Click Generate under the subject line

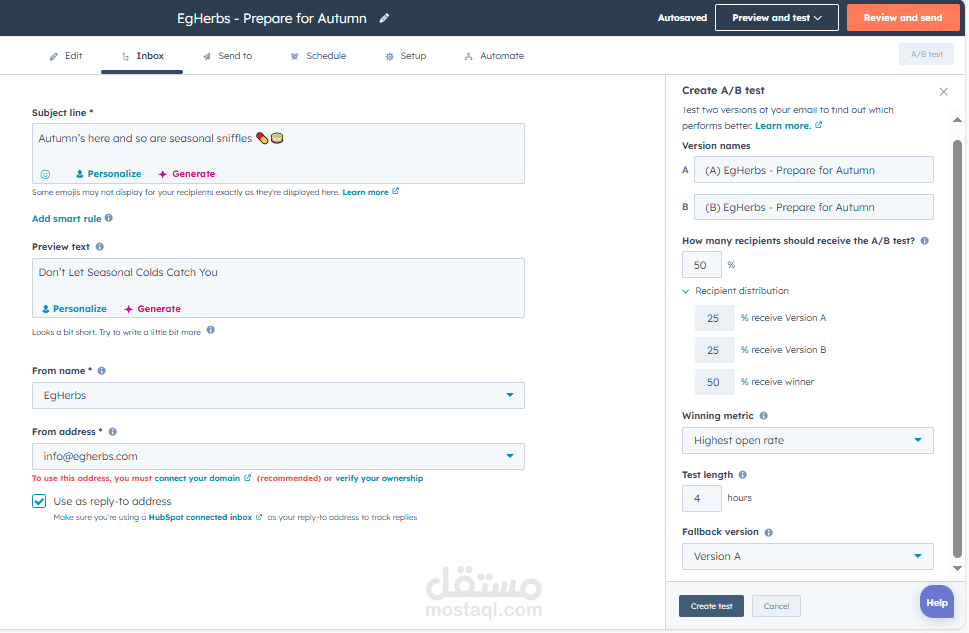(x=187, y=174)
